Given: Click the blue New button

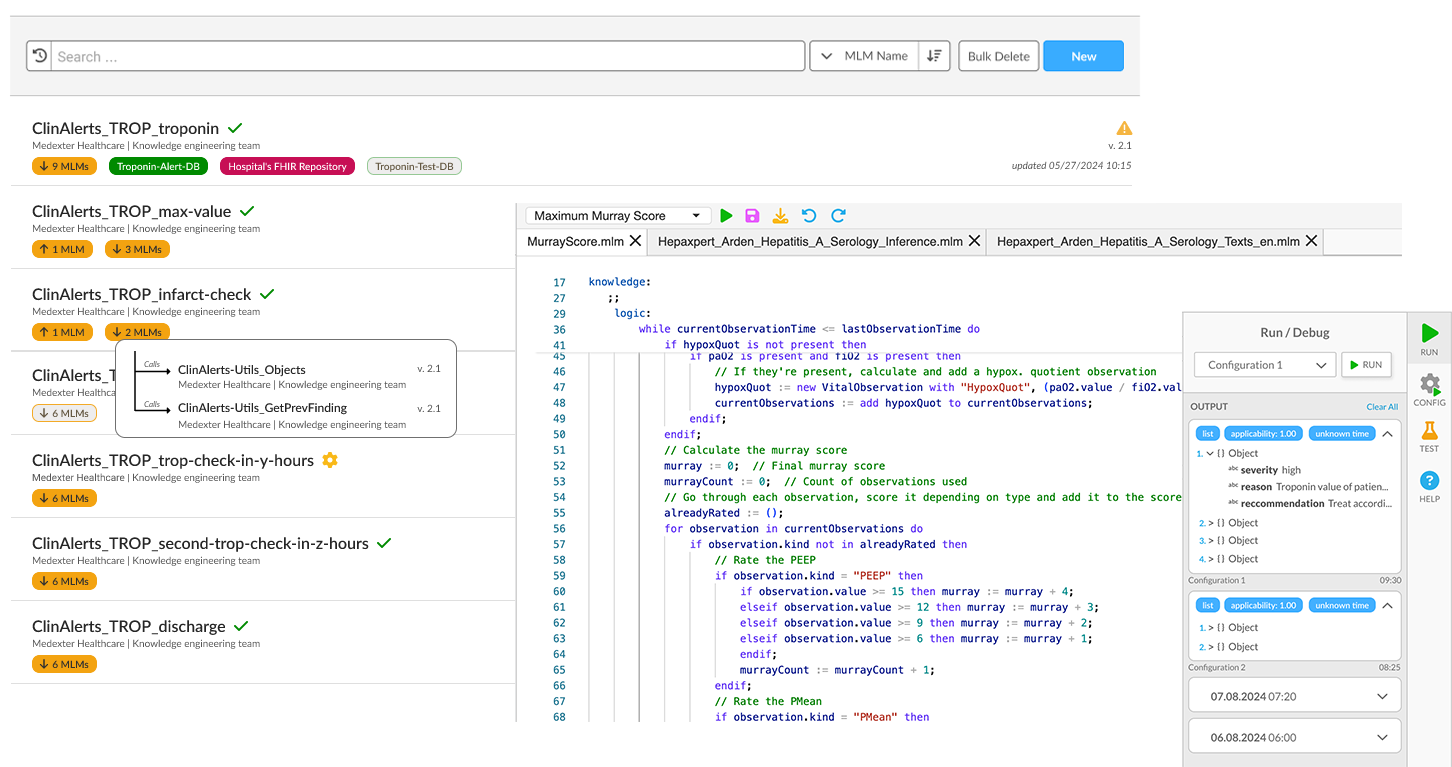Looking at the screenshot, I should click(1083, 56).
